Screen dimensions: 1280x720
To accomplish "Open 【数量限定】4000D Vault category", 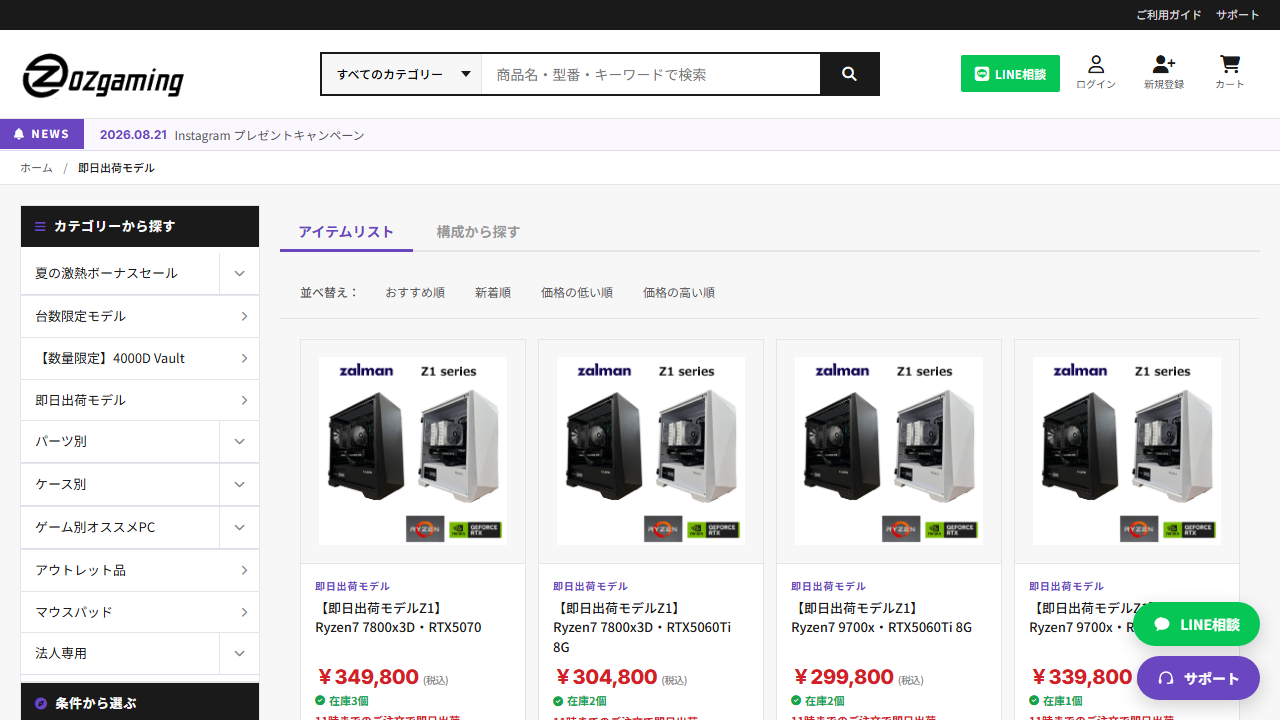I will [140, 358].
